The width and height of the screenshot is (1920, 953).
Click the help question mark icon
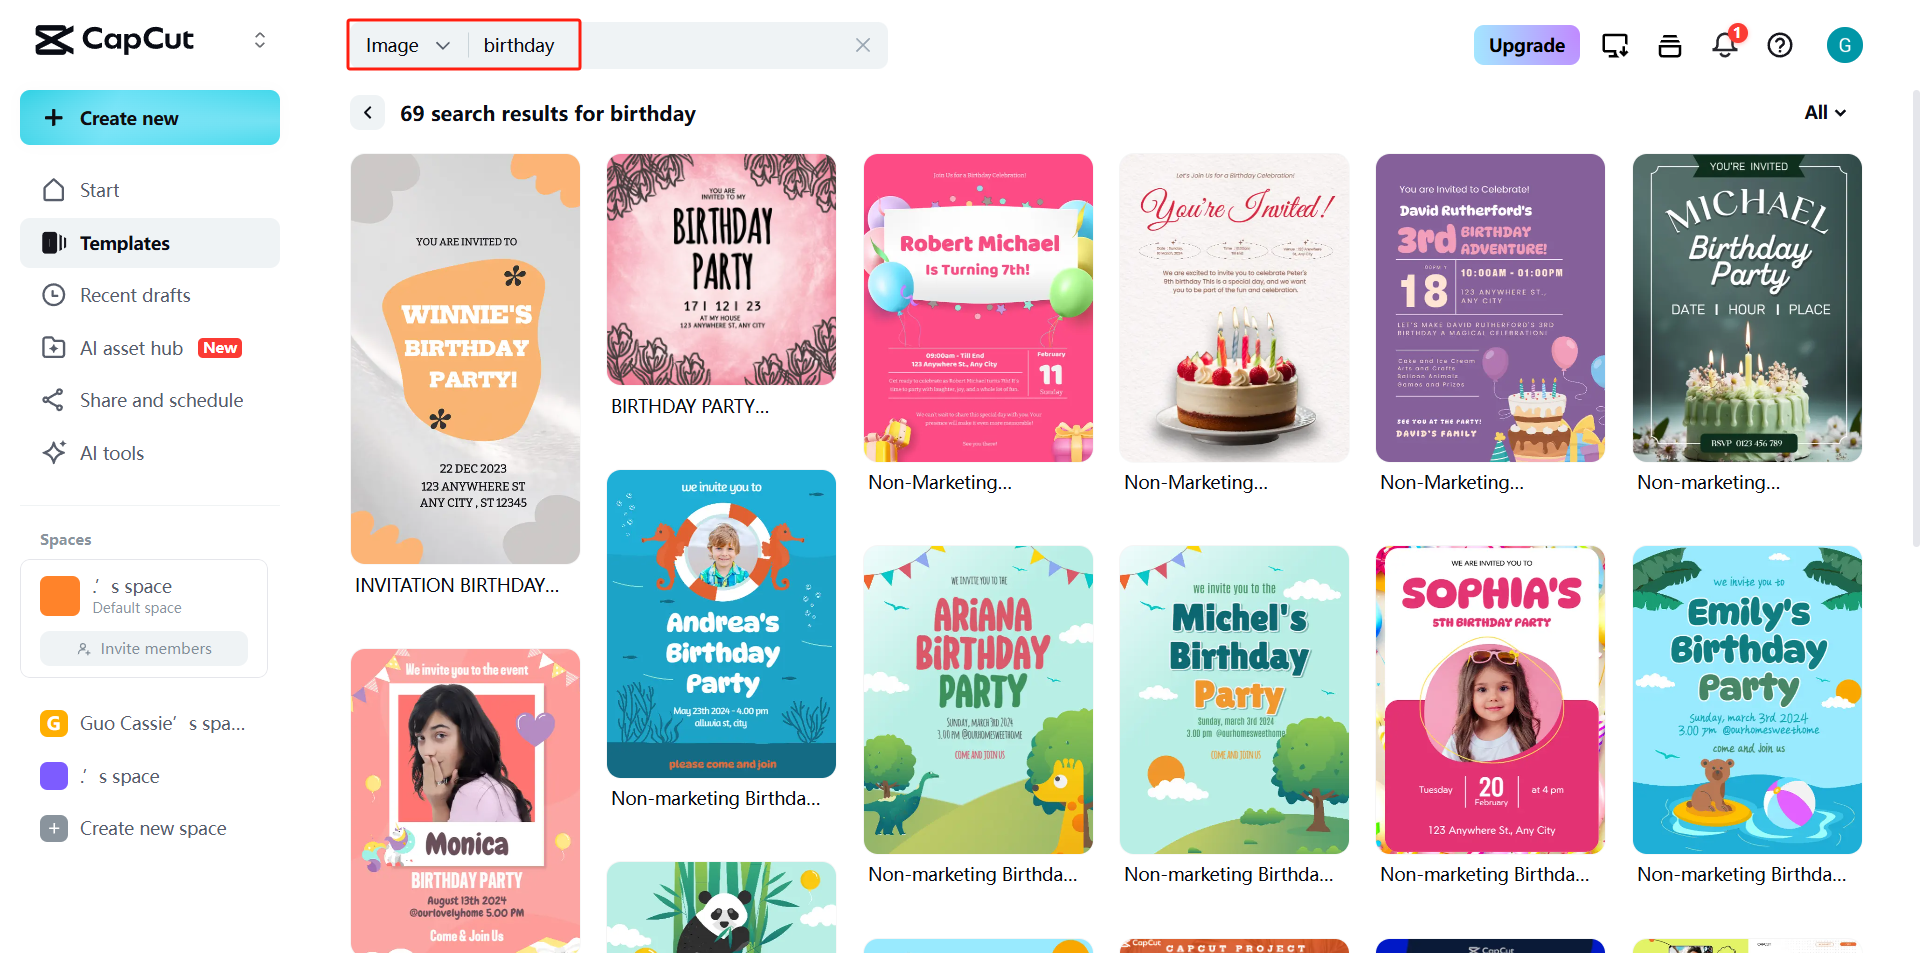click(x=1780, y=45)
